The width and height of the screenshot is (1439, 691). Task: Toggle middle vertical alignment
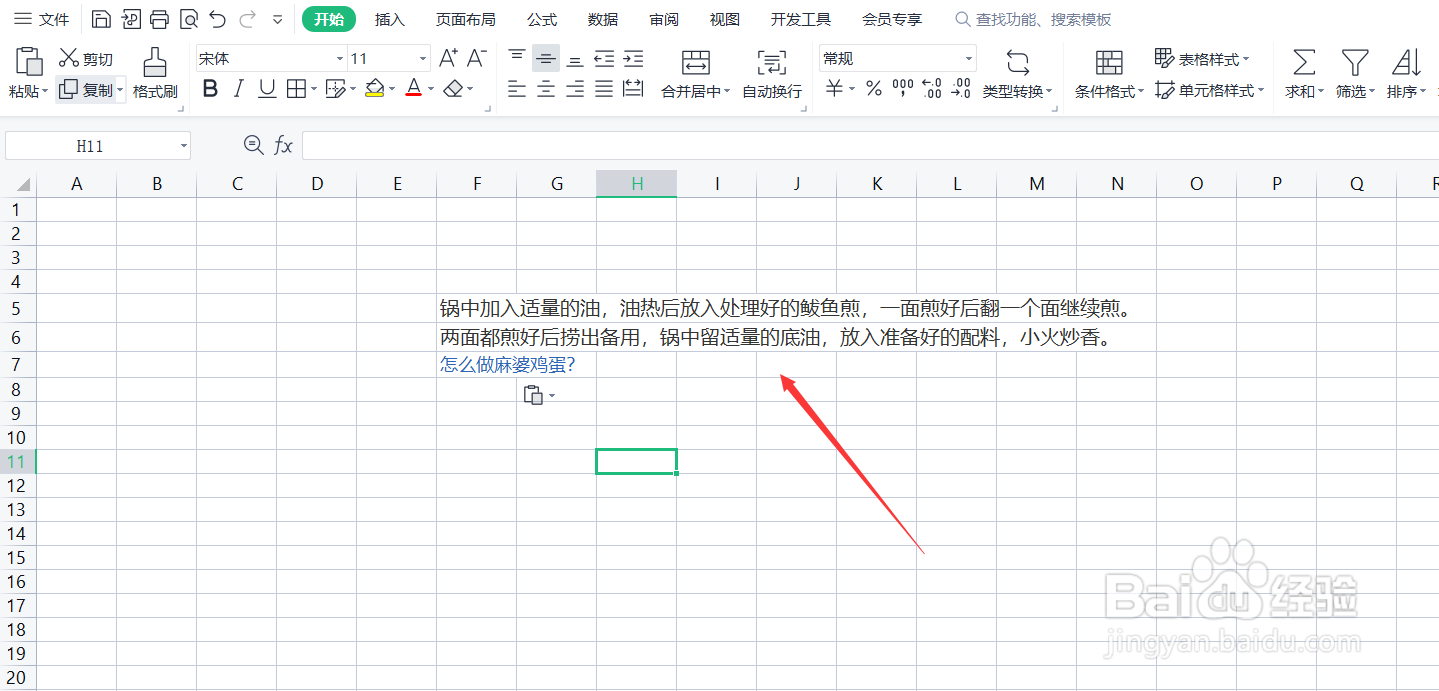(546, 59)
